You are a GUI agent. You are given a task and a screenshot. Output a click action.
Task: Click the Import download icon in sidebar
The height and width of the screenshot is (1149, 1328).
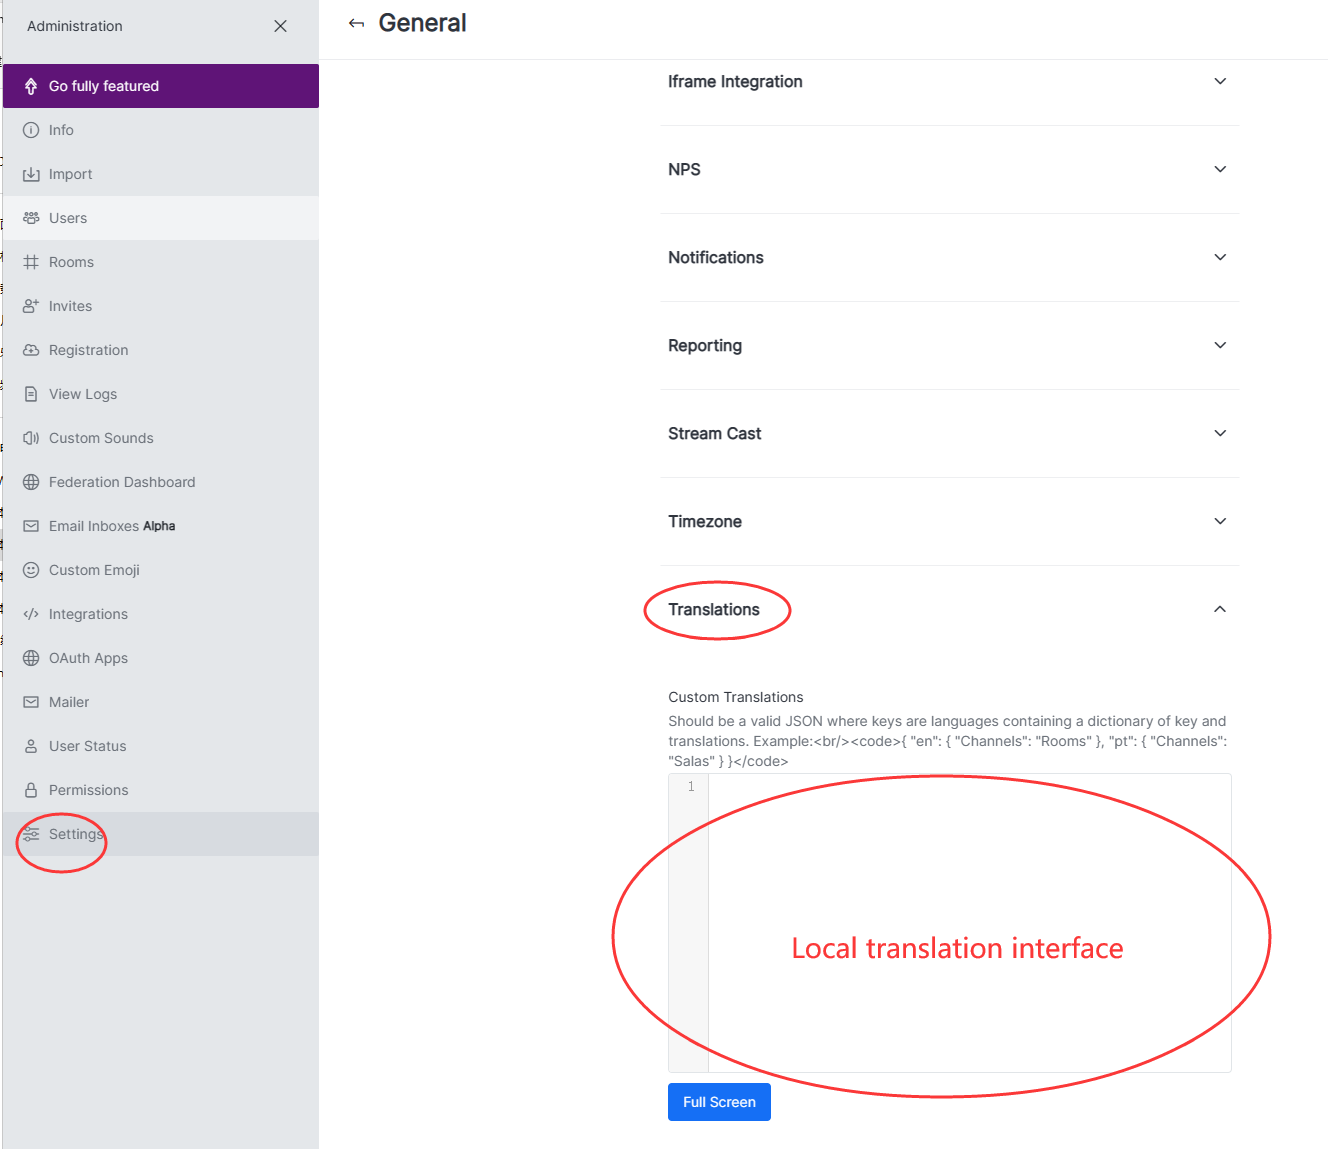(x=31, y=174)
